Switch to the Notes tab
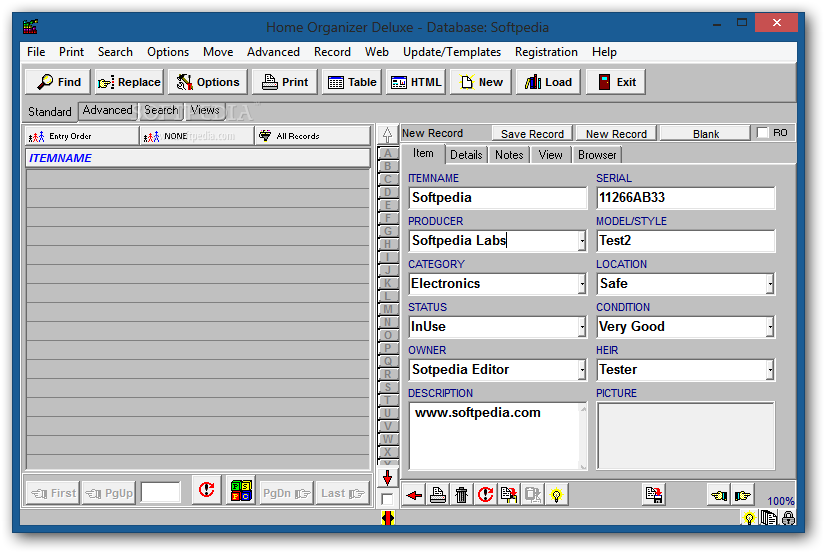The height and width of the screenshot is (553, 825). click(509, 155)
